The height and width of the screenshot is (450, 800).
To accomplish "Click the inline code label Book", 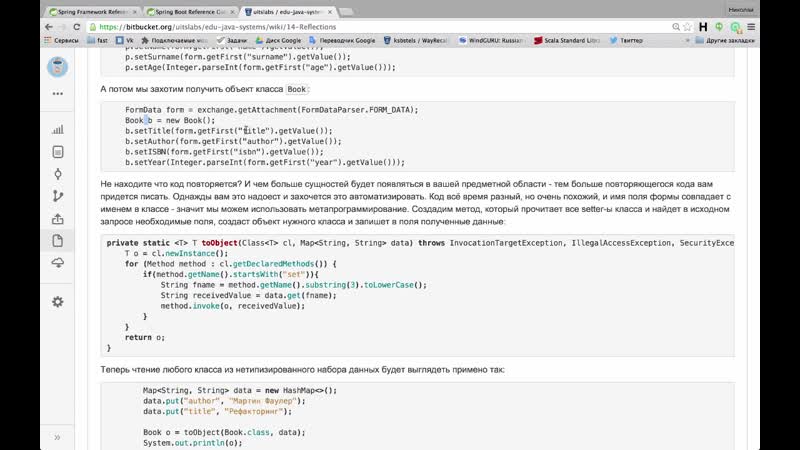I will click(296, 89).
